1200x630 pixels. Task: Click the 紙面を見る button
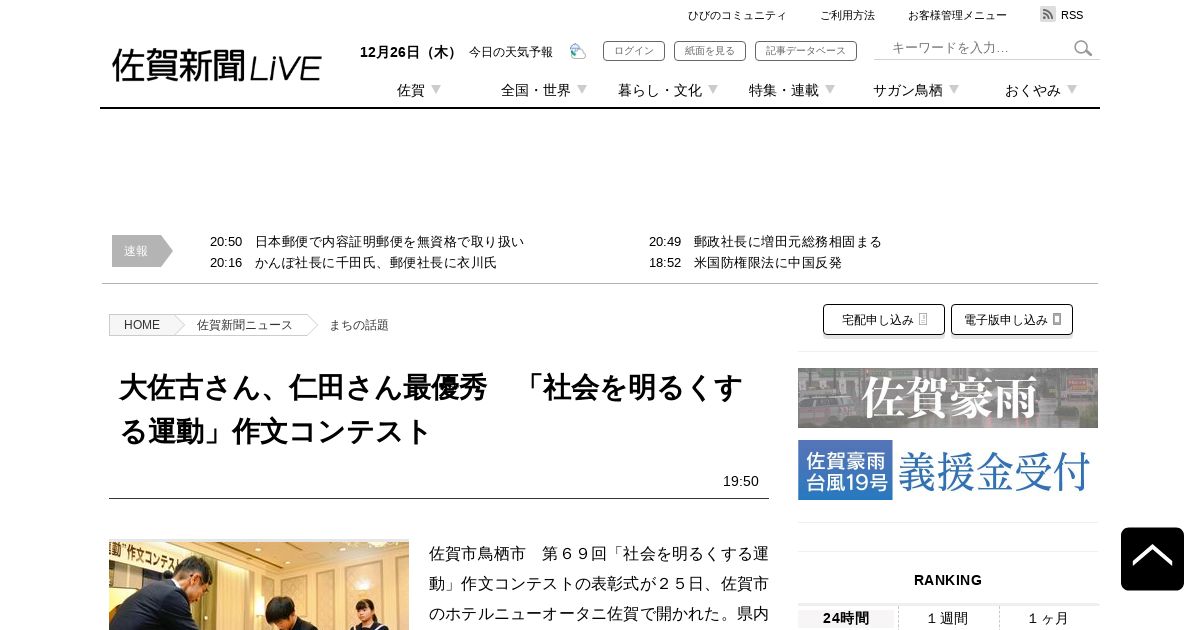[710, 51]
